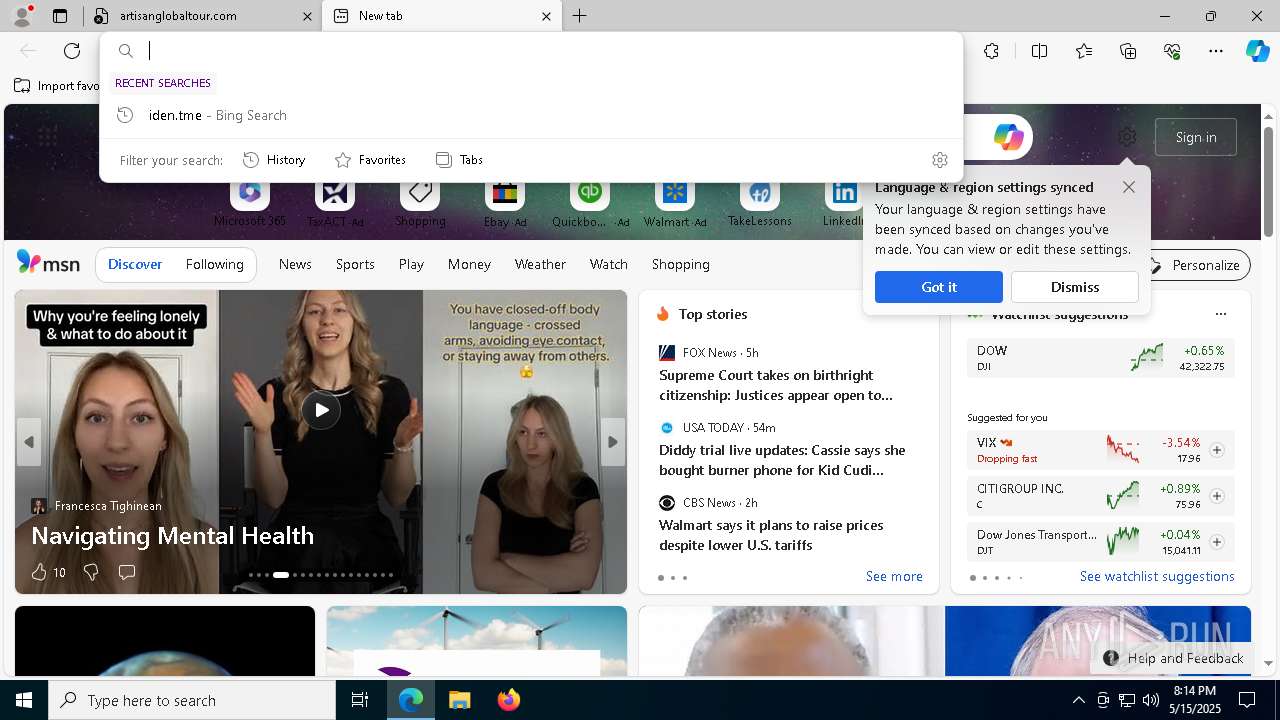
Task: Open Task View on taskbar
Action: coord(360,700)
